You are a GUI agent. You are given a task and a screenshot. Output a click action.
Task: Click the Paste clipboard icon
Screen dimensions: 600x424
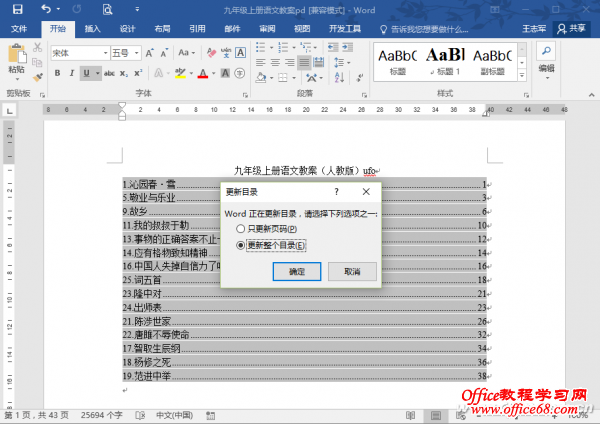(x=17, y=54)
